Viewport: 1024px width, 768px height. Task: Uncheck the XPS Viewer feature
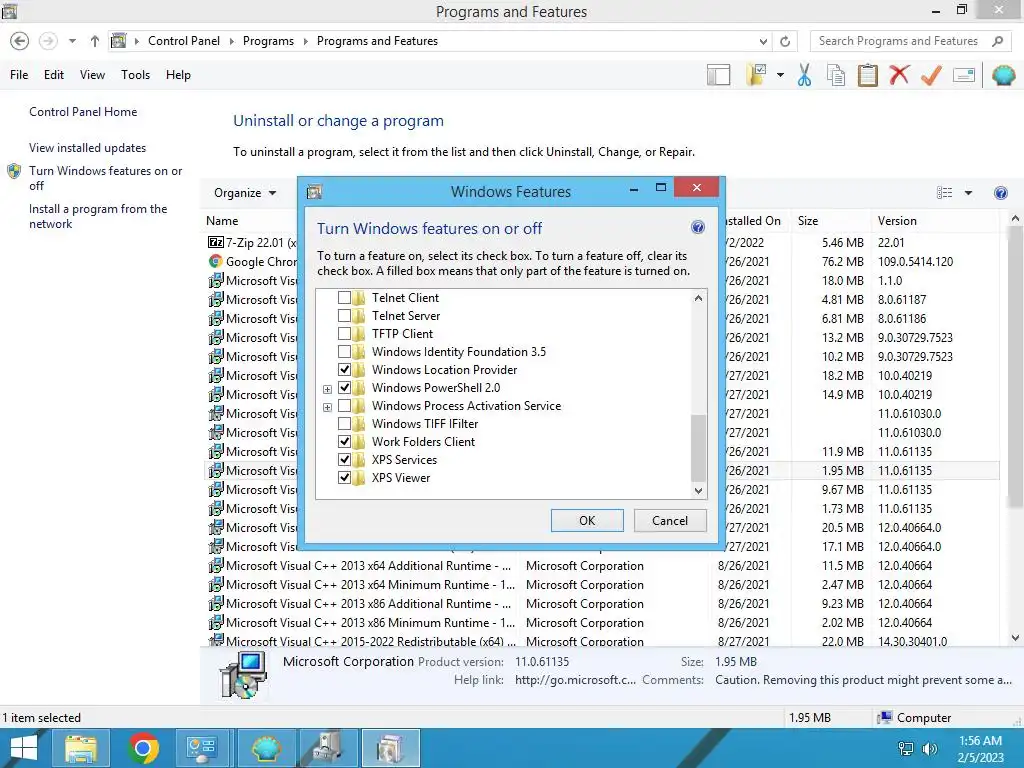(344, 477)
